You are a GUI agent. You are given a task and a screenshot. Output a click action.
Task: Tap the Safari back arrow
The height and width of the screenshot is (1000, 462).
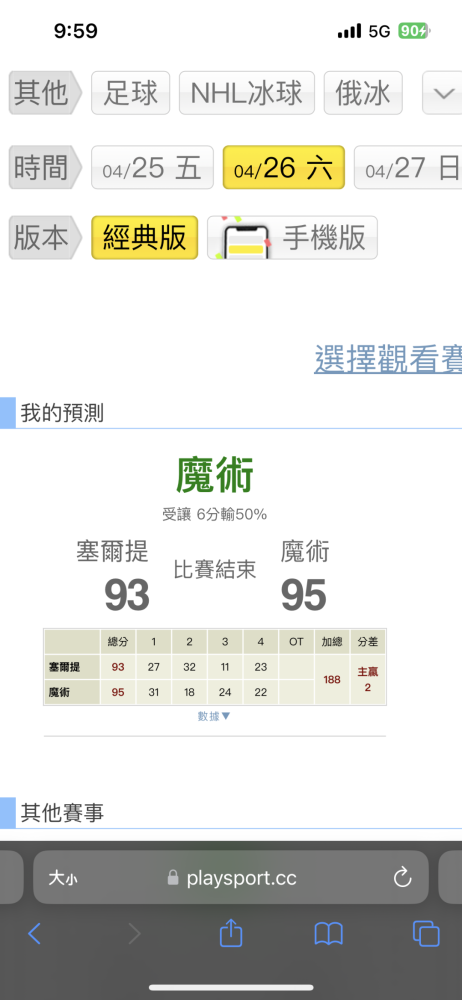tap(34, 934)
